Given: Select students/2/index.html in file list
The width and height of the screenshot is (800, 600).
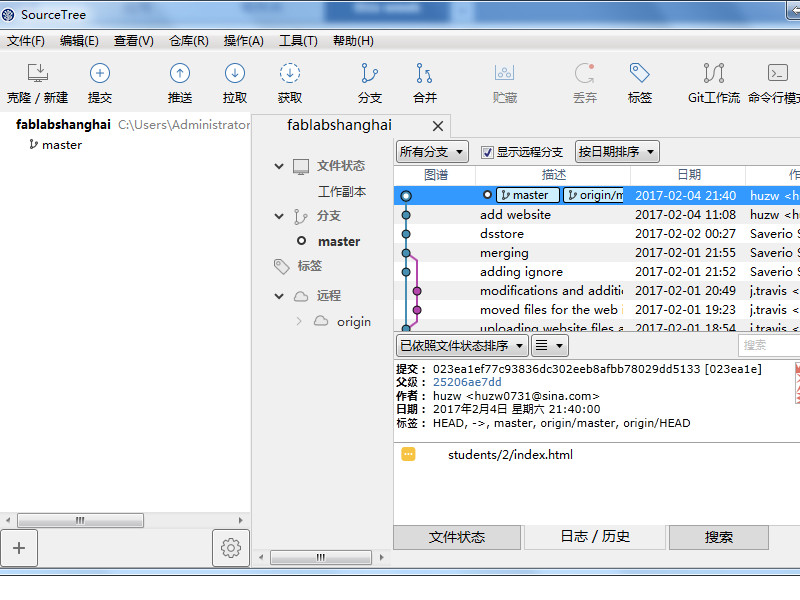Looking at the screenshot, I should pos(510,455).
